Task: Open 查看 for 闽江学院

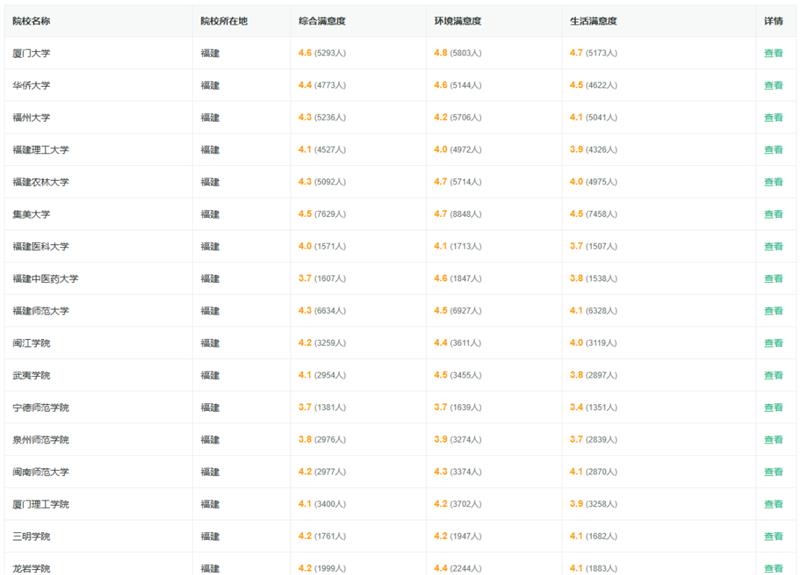Action: (x=773, y=343)
